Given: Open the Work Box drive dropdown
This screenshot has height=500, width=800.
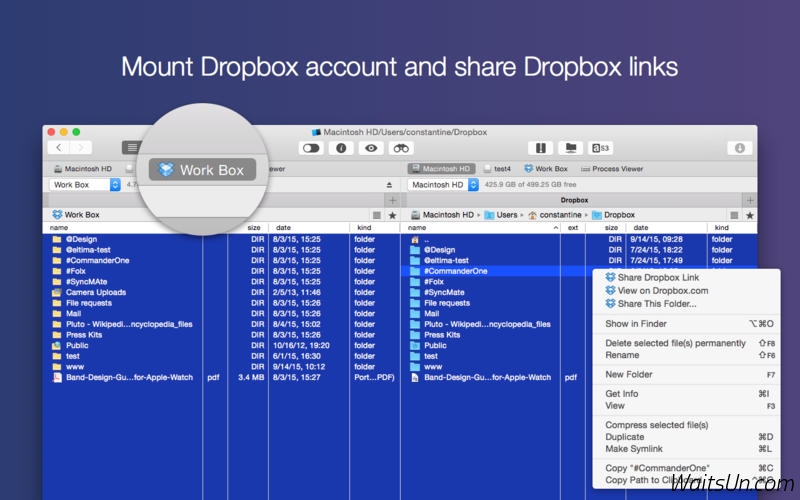Looking at the screenshot, I should click(84, 185).
